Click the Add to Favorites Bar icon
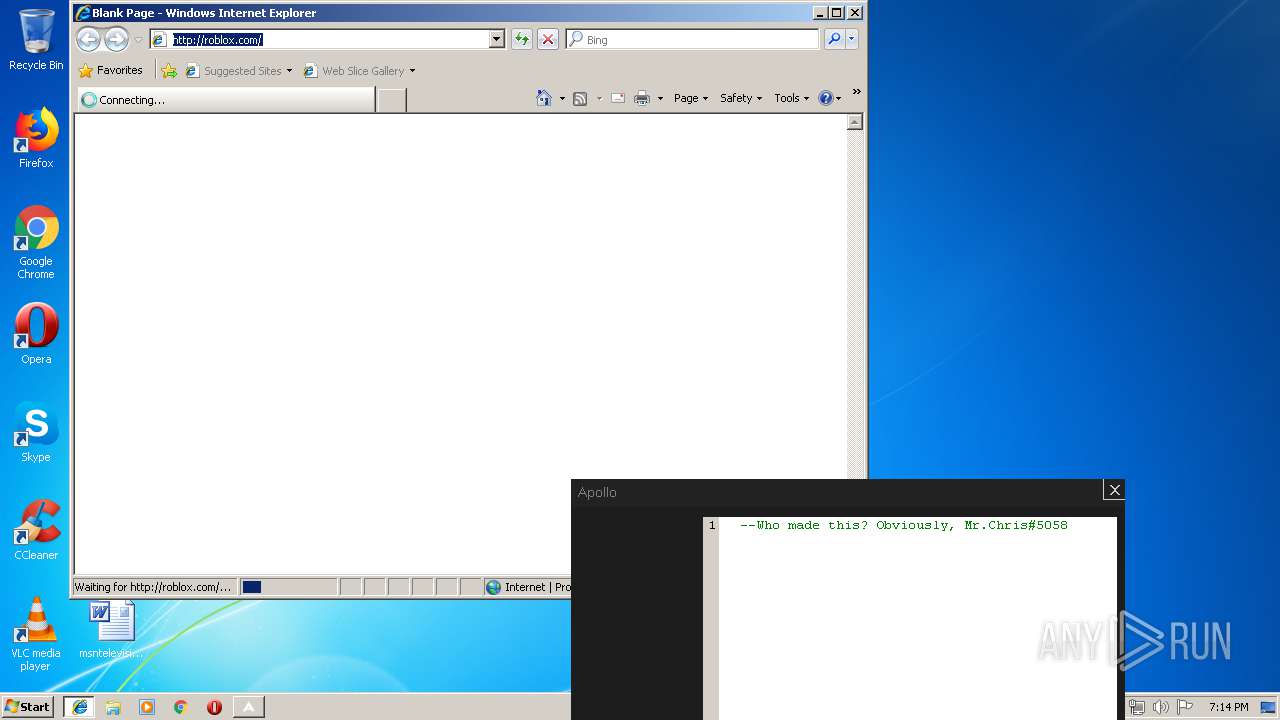 pos(169,70)
